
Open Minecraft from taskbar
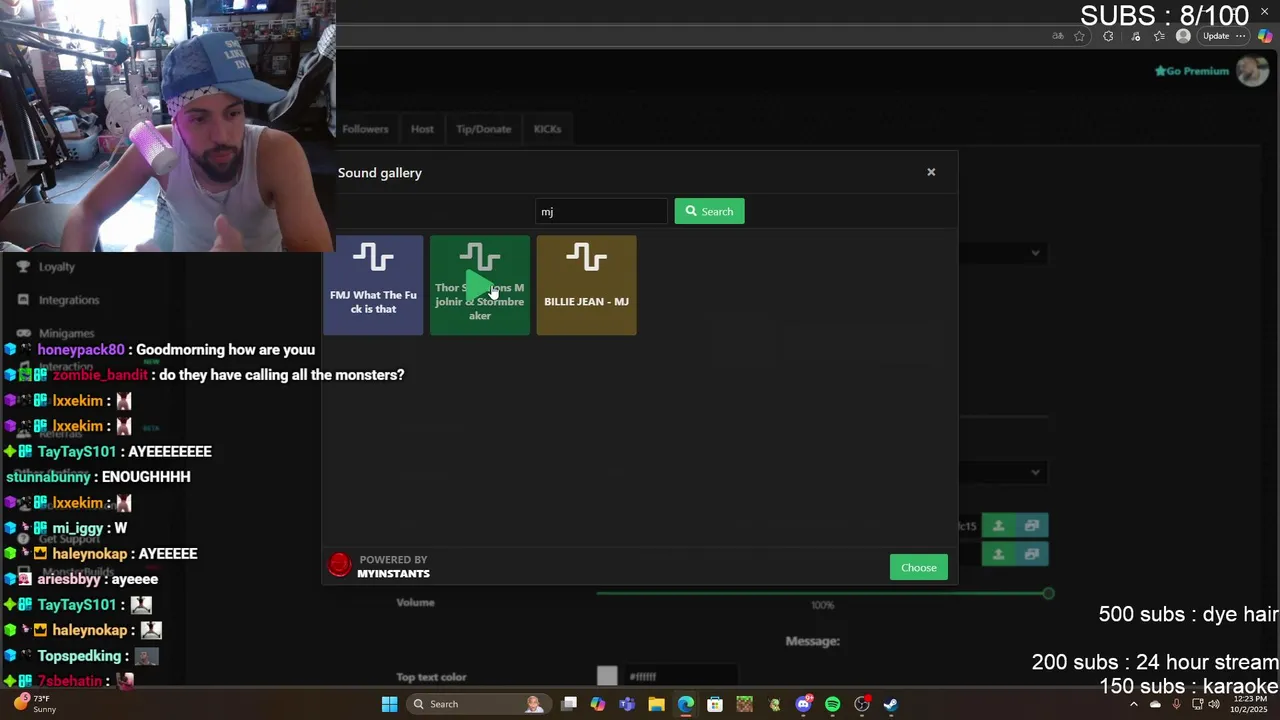coord(744,704)
